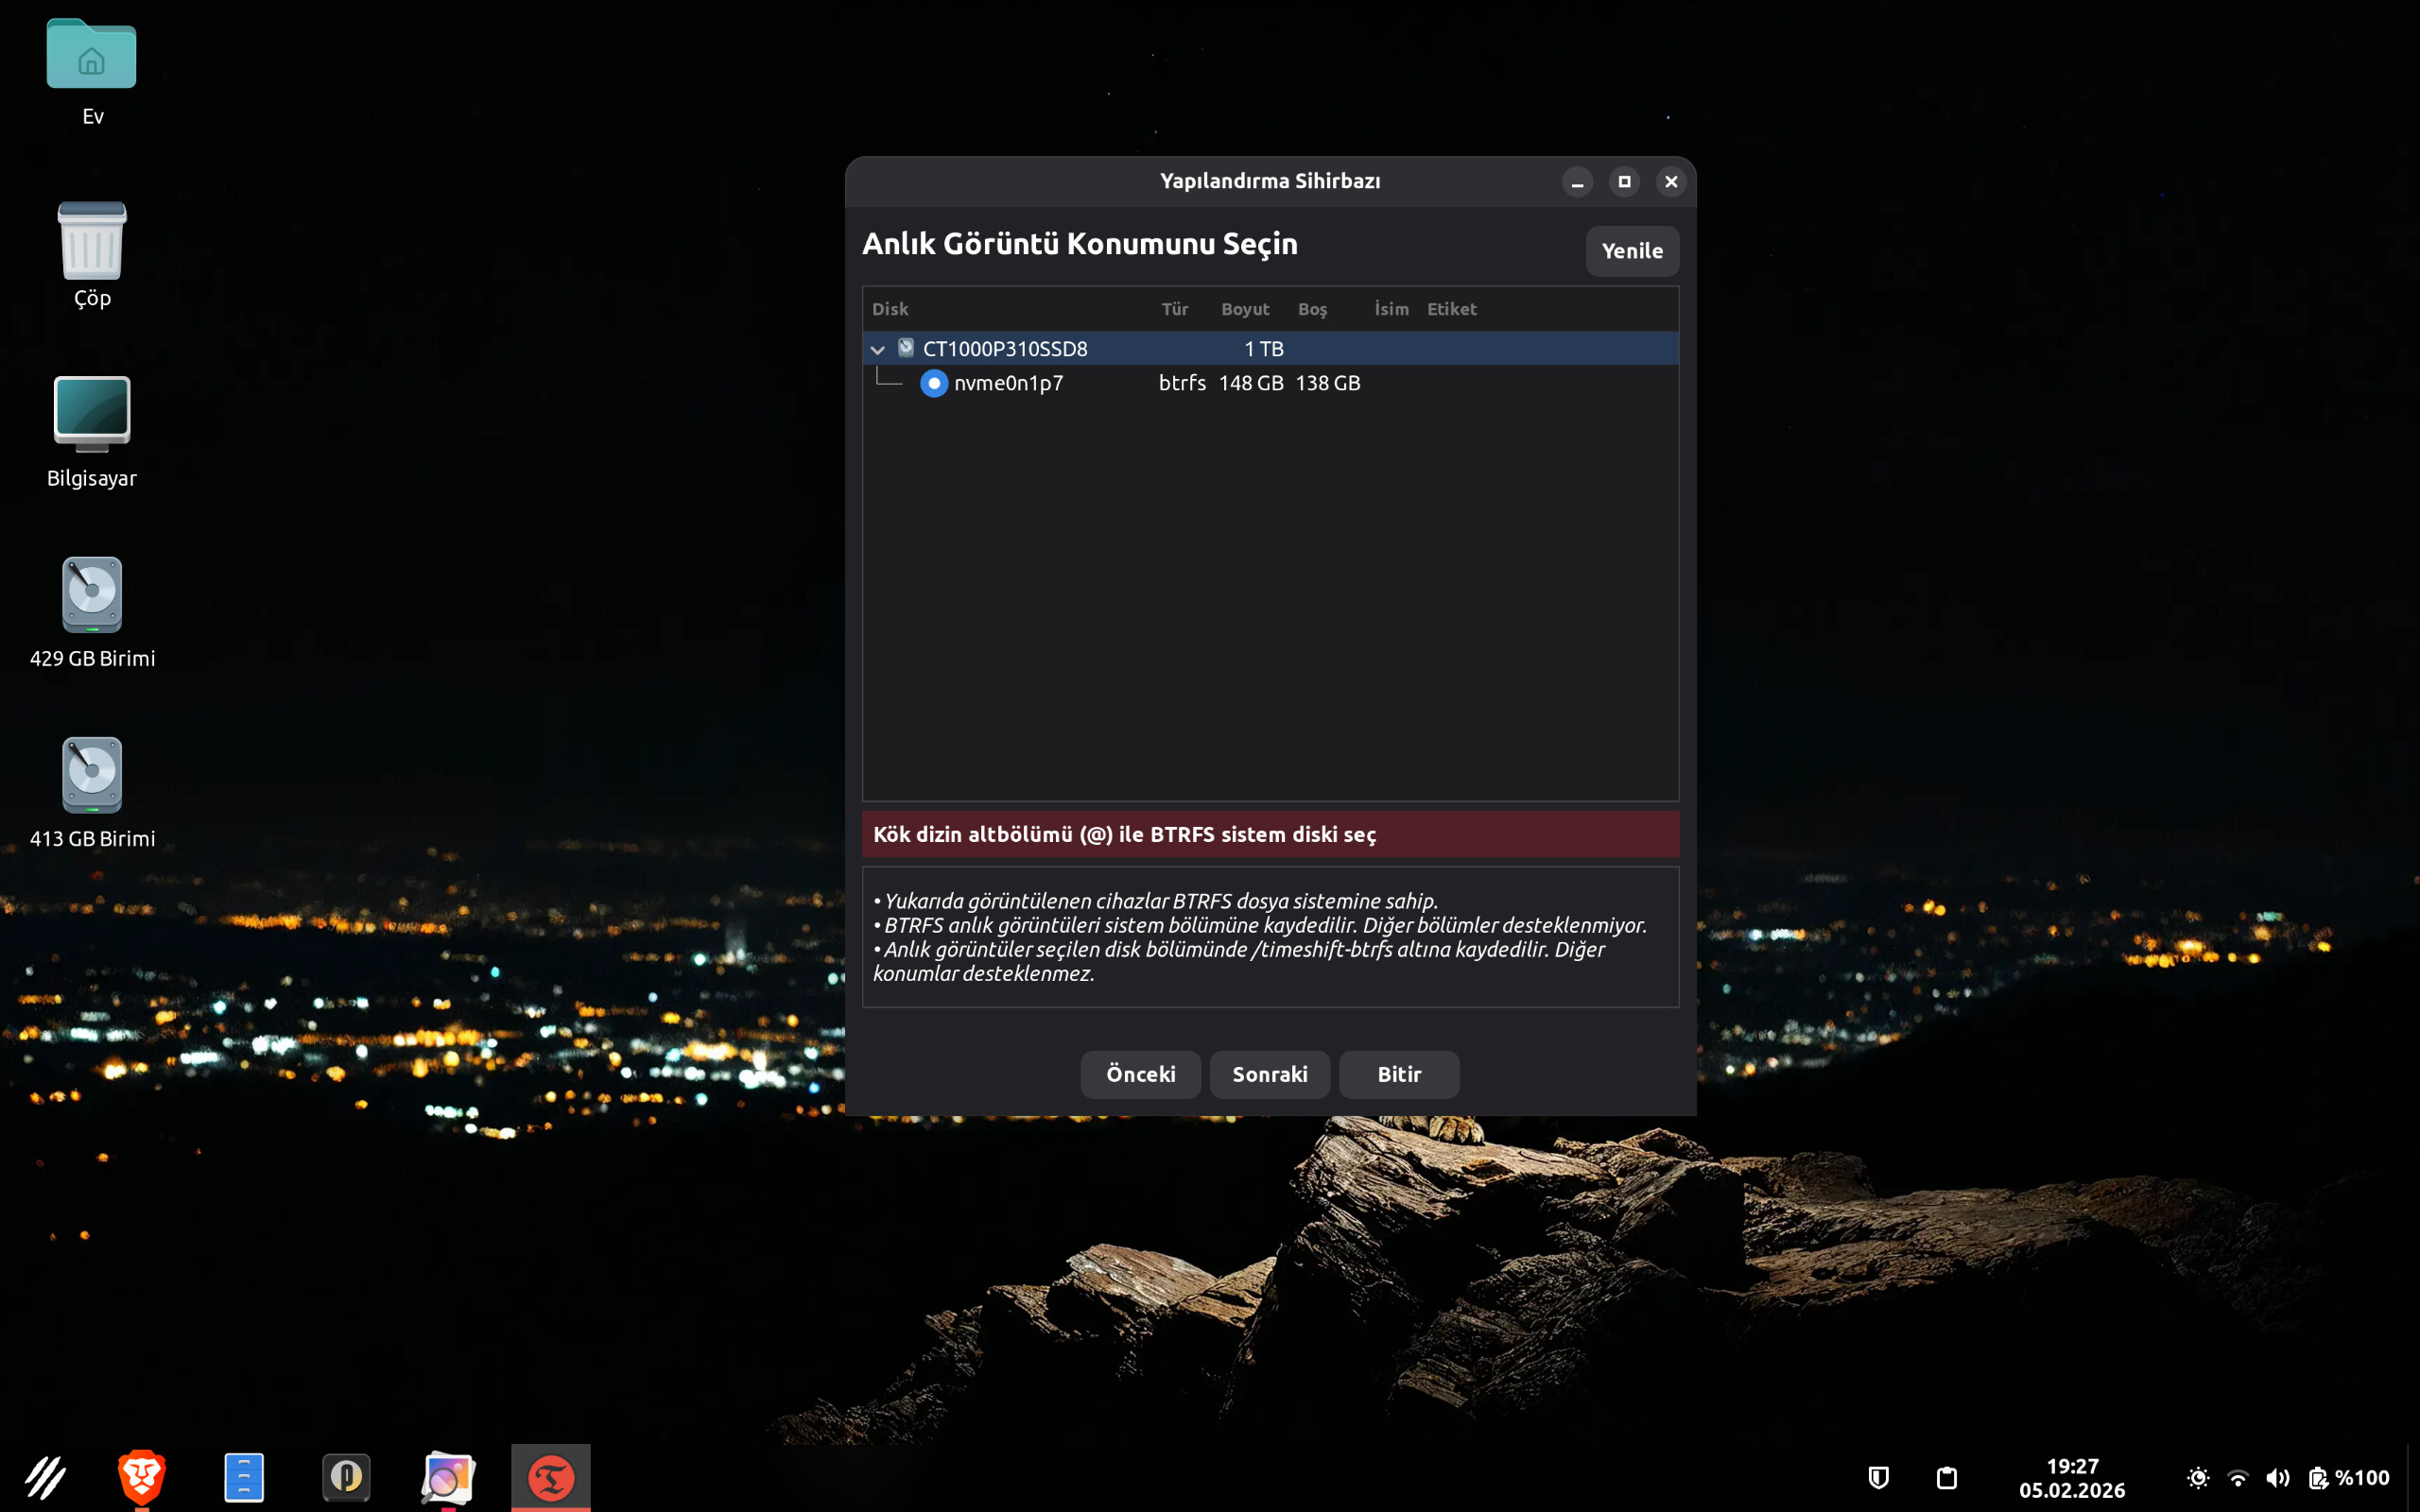
Task: Open the clock and date panel
Action: 2071,1477
